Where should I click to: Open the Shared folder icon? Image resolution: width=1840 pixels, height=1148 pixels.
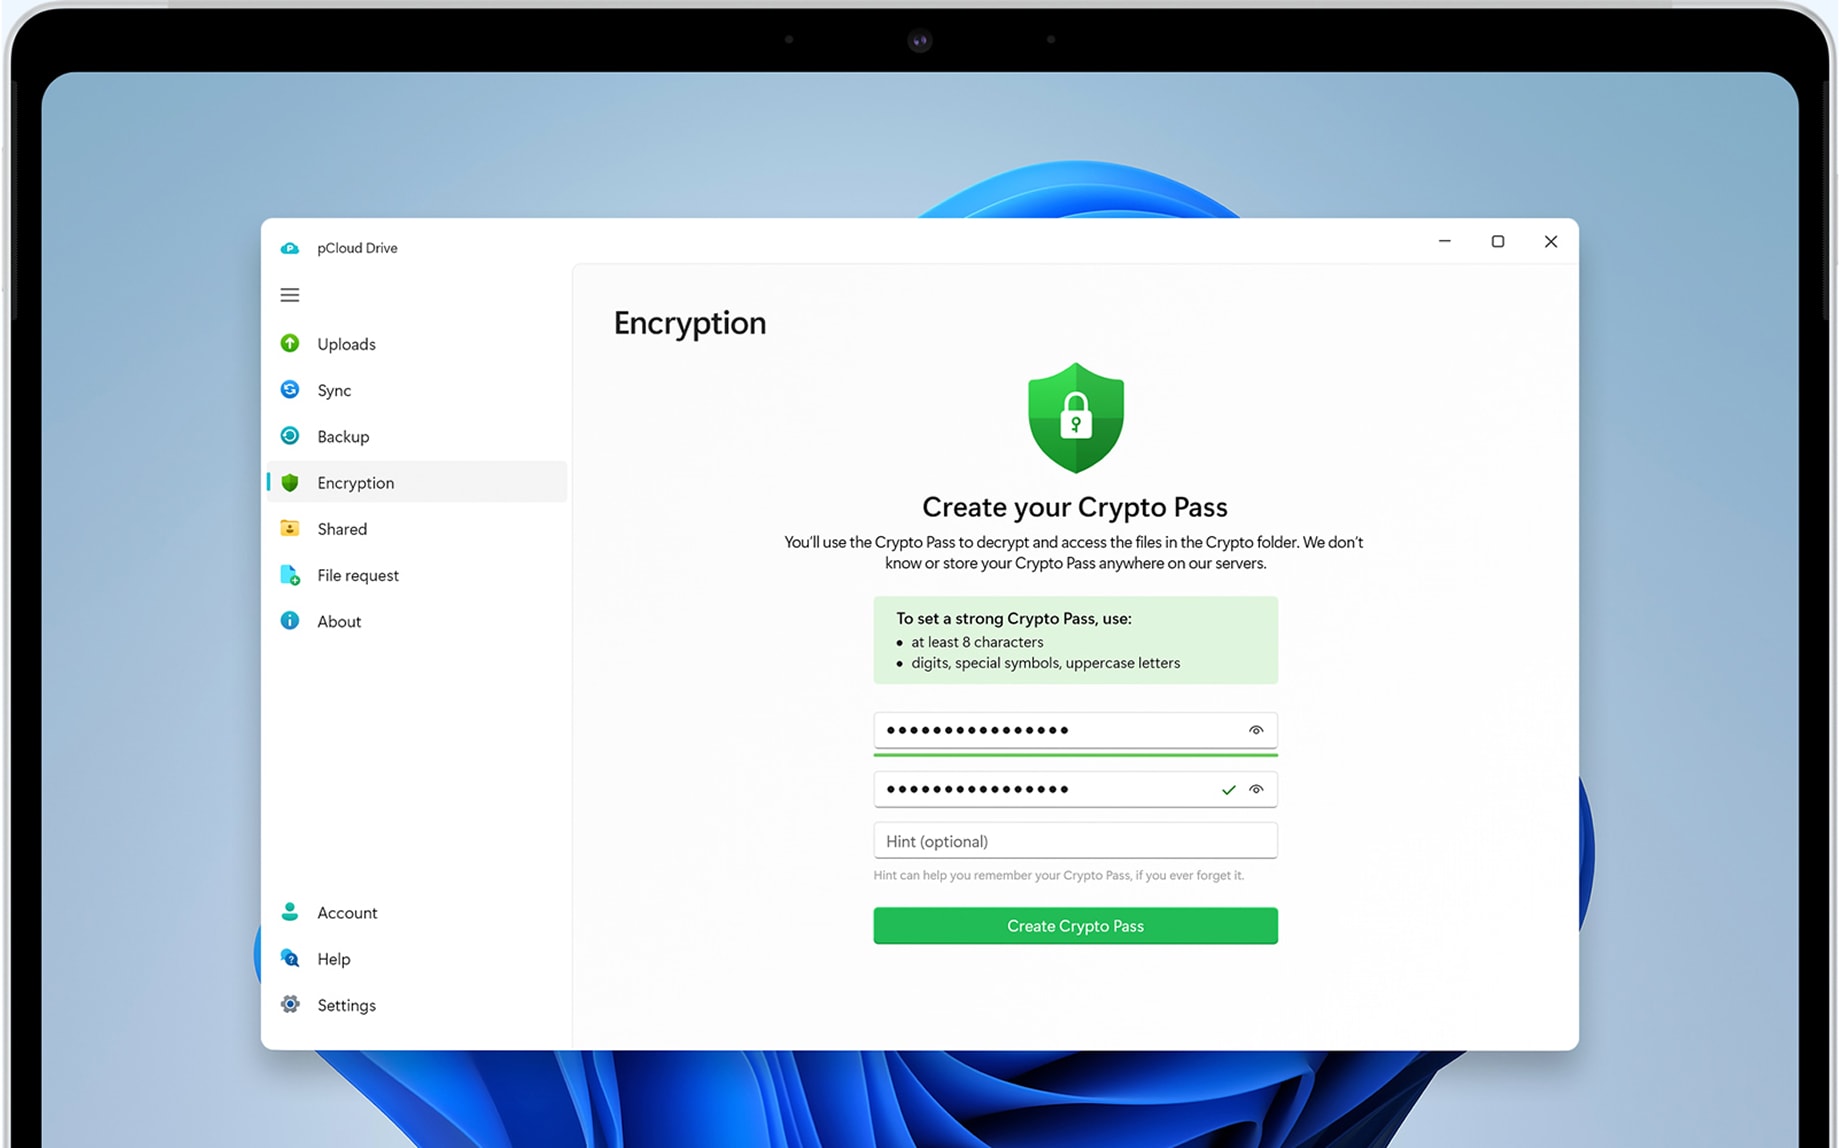click(290, 528)
